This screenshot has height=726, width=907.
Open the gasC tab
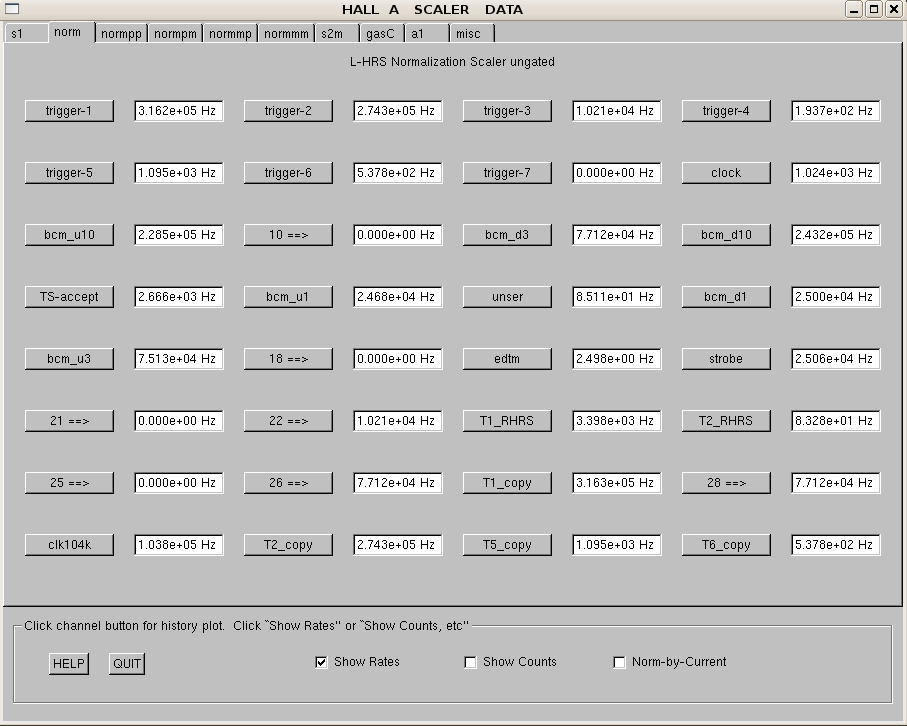[x=382, y=34]
